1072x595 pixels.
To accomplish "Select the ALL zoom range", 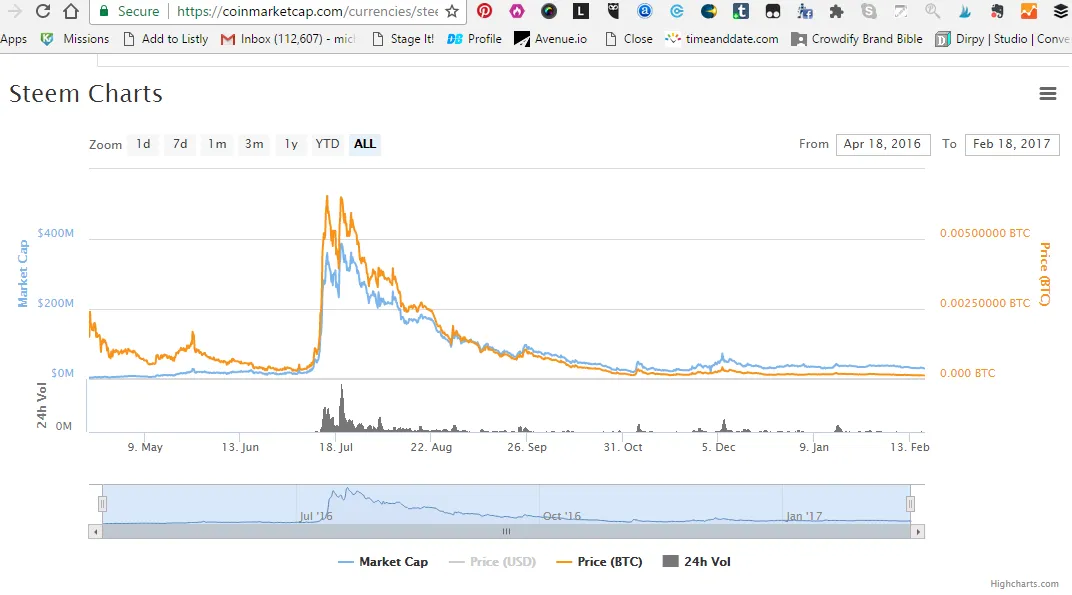I will 364,144.
